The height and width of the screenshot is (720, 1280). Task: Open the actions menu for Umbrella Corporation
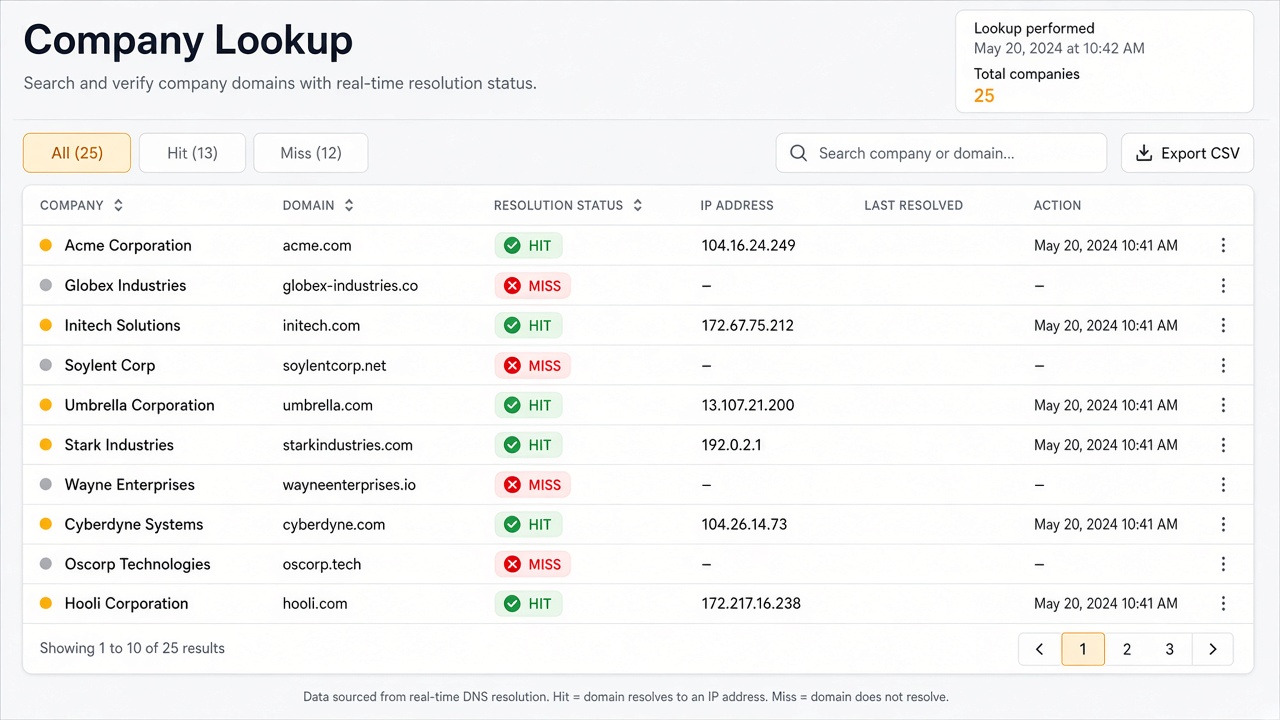click(1223, 405)
